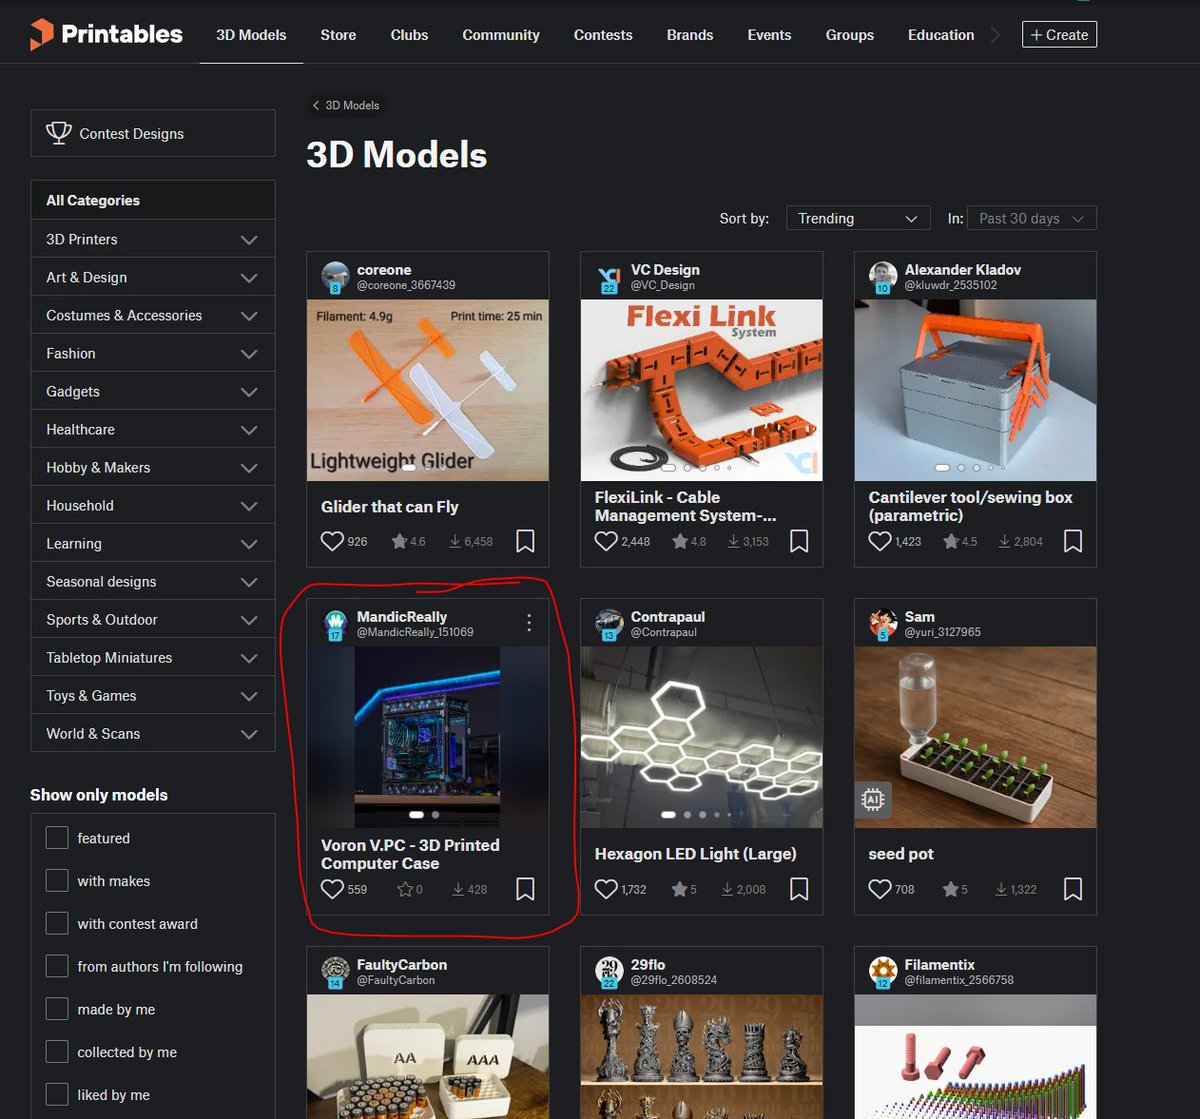Screen dimensions: 1200x1119
Task: Click the Create button
Action: [1059, 34]
